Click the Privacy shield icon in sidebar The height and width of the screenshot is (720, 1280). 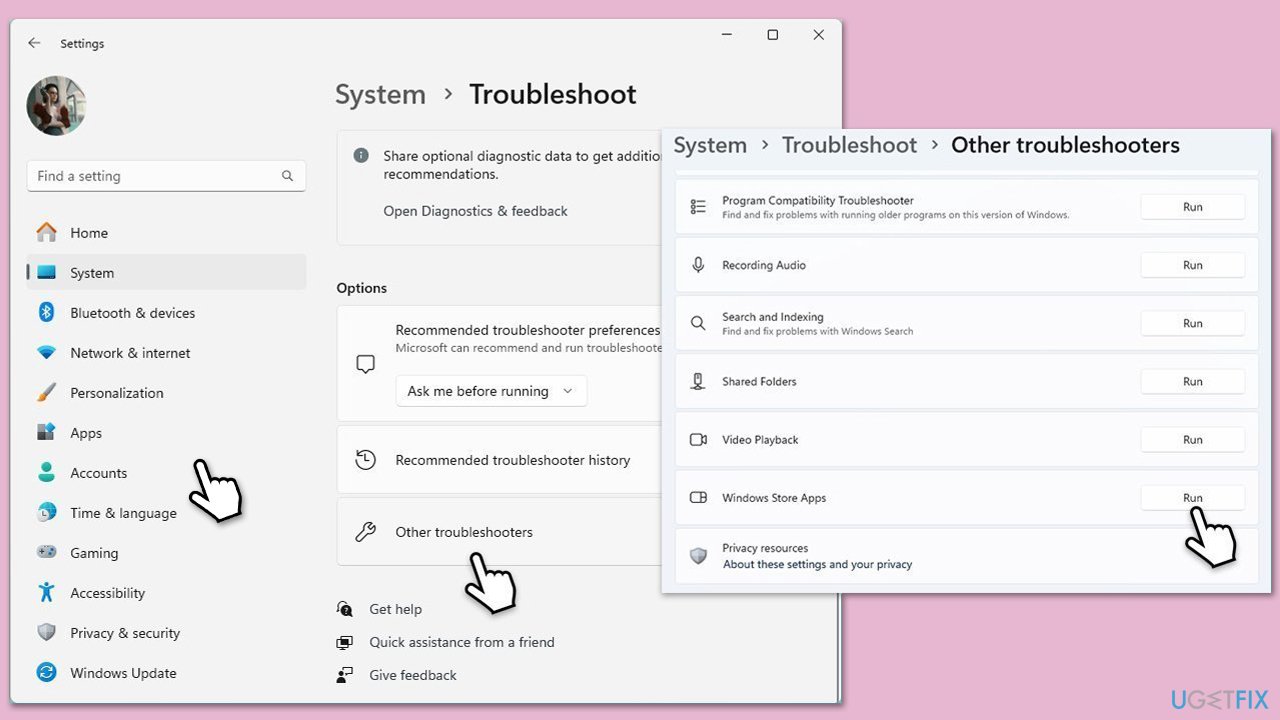(x=46, y=632)
